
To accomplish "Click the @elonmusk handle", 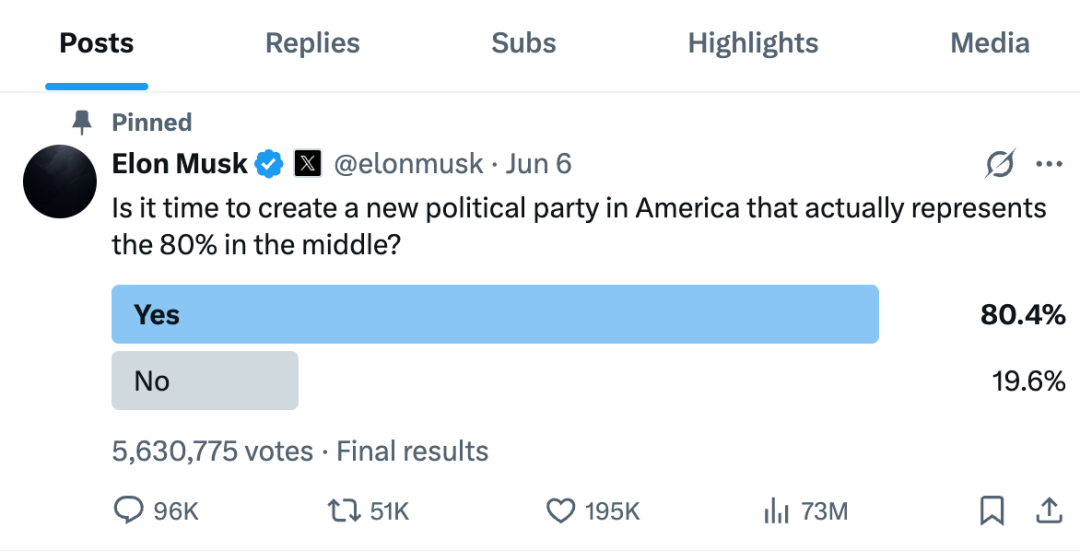I will coord(408,164).
